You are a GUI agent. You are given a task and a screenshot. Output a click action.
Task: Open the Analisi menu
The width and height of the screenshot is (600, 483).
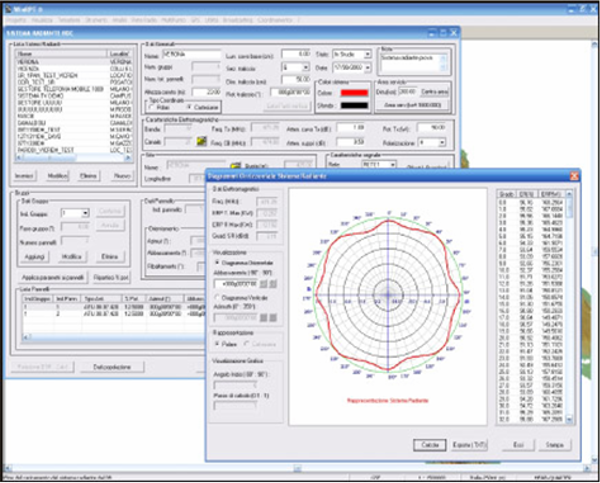[119, 20]
